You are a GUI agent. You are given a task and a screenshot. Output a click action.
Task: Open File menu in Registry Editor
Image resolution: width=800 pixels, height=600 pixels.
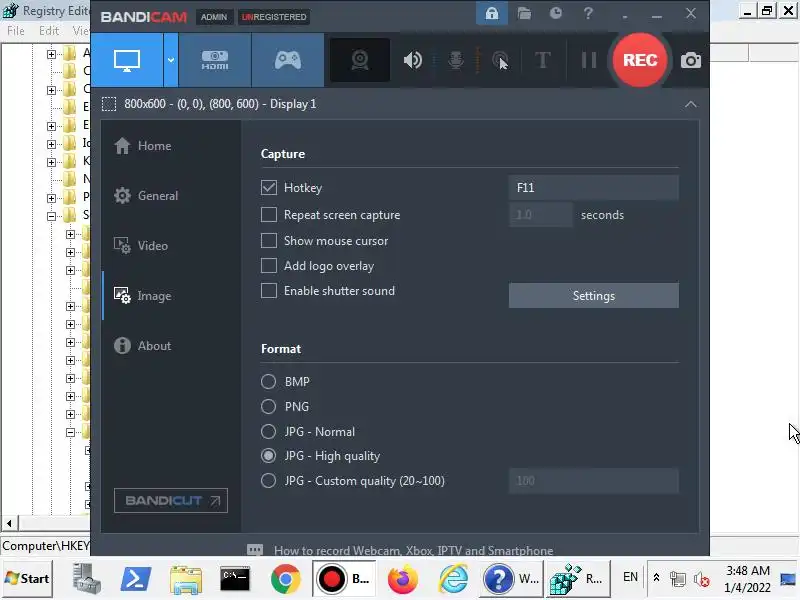[15, 31]
